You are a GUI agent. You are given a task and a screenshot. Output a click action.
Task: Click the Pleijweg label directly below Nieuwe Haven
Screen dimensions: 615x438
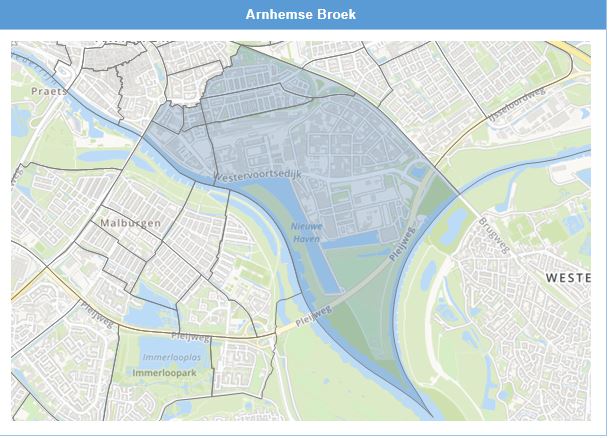[x=311, y=319]
